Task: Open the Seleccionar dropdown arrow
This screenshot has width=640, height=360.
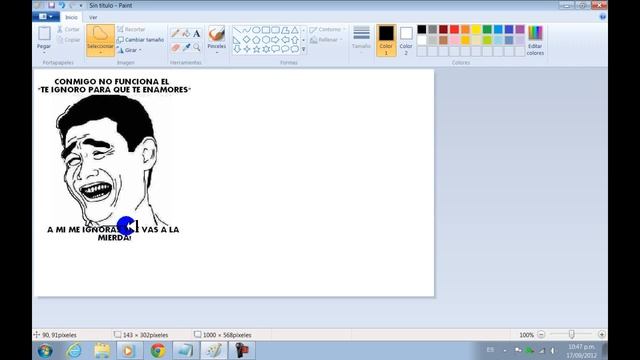Action: coord(100,52)
